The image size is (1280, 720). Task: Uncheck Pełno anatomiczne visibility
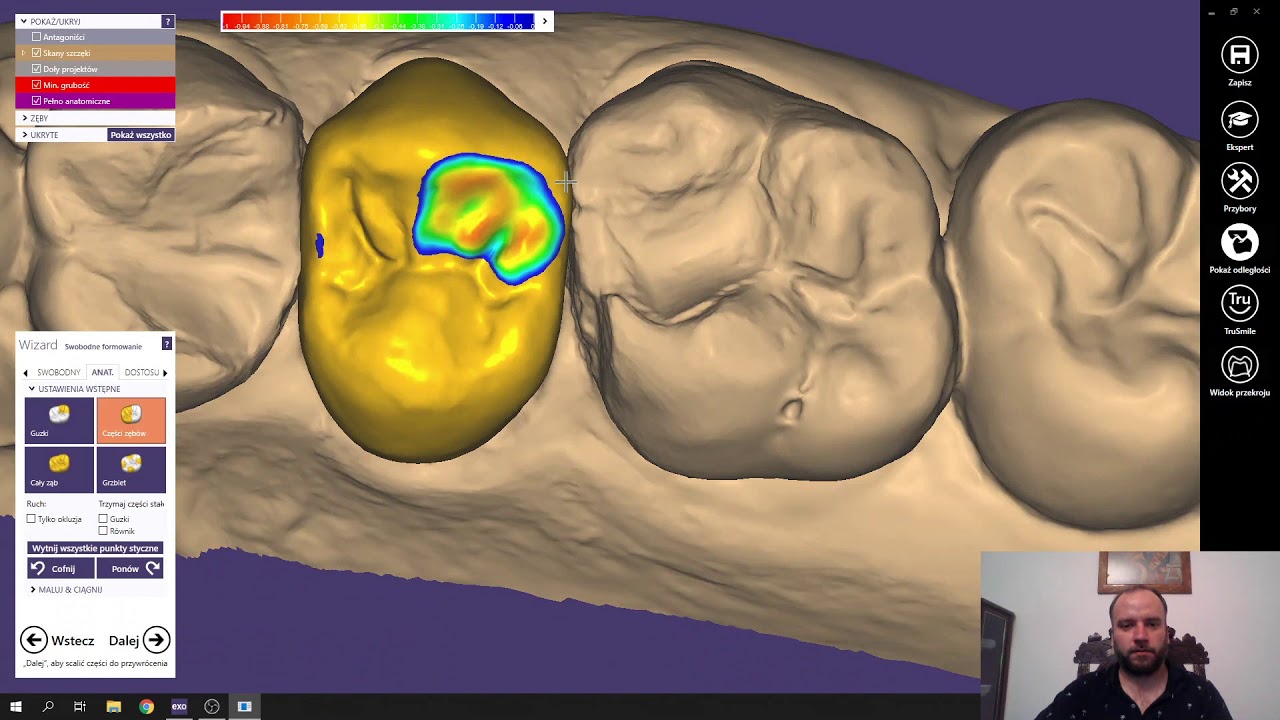37,101
